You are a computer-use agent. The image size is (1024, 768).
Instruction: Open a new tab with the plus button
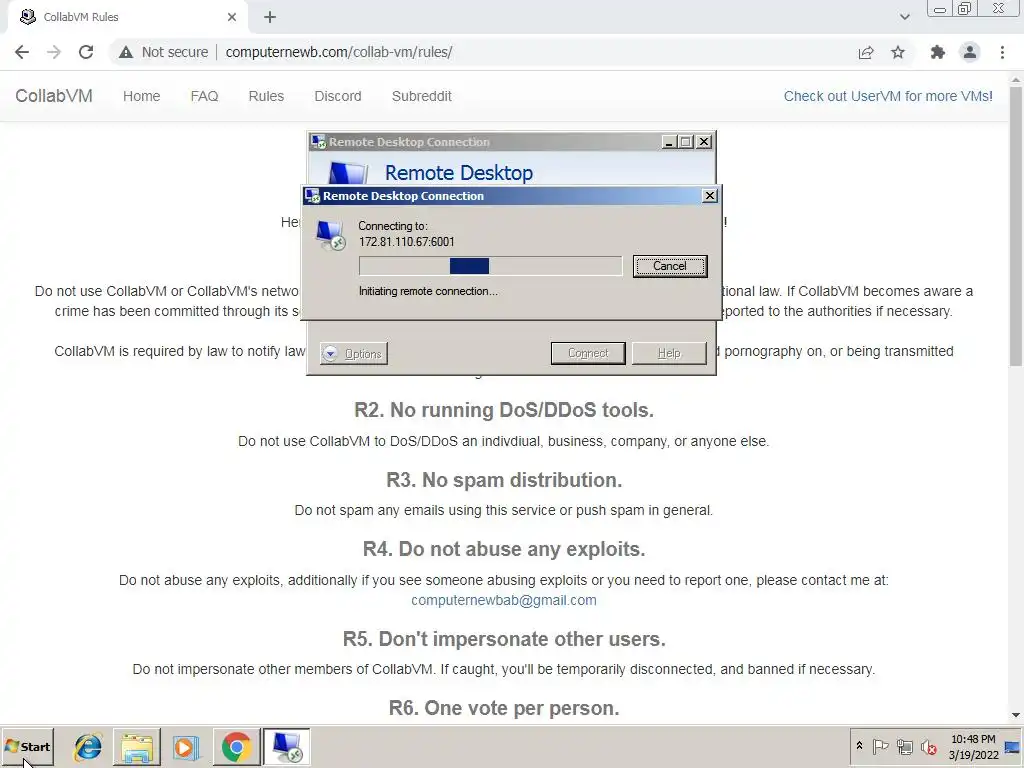tap(270, 18)
